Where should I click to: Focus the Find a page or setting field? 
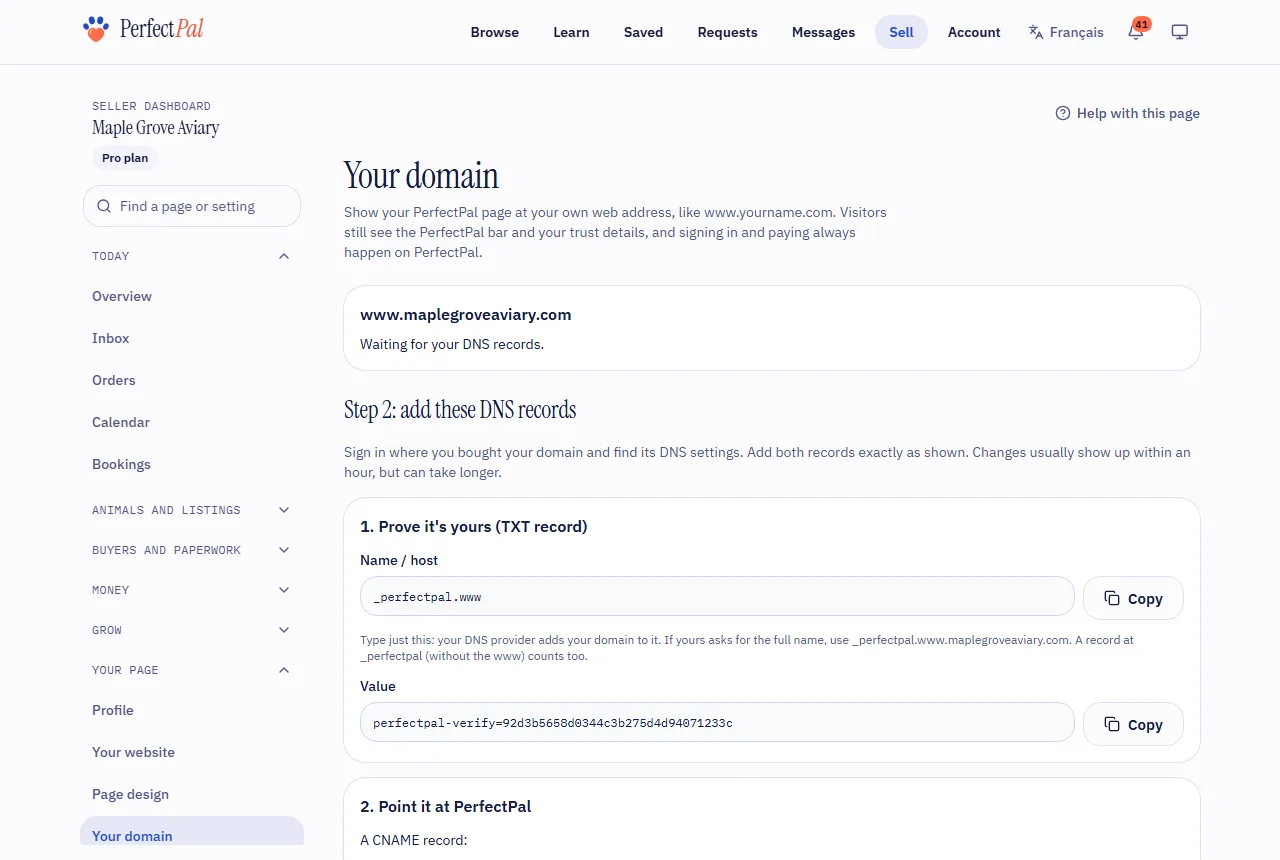click(x=192, y=206)
